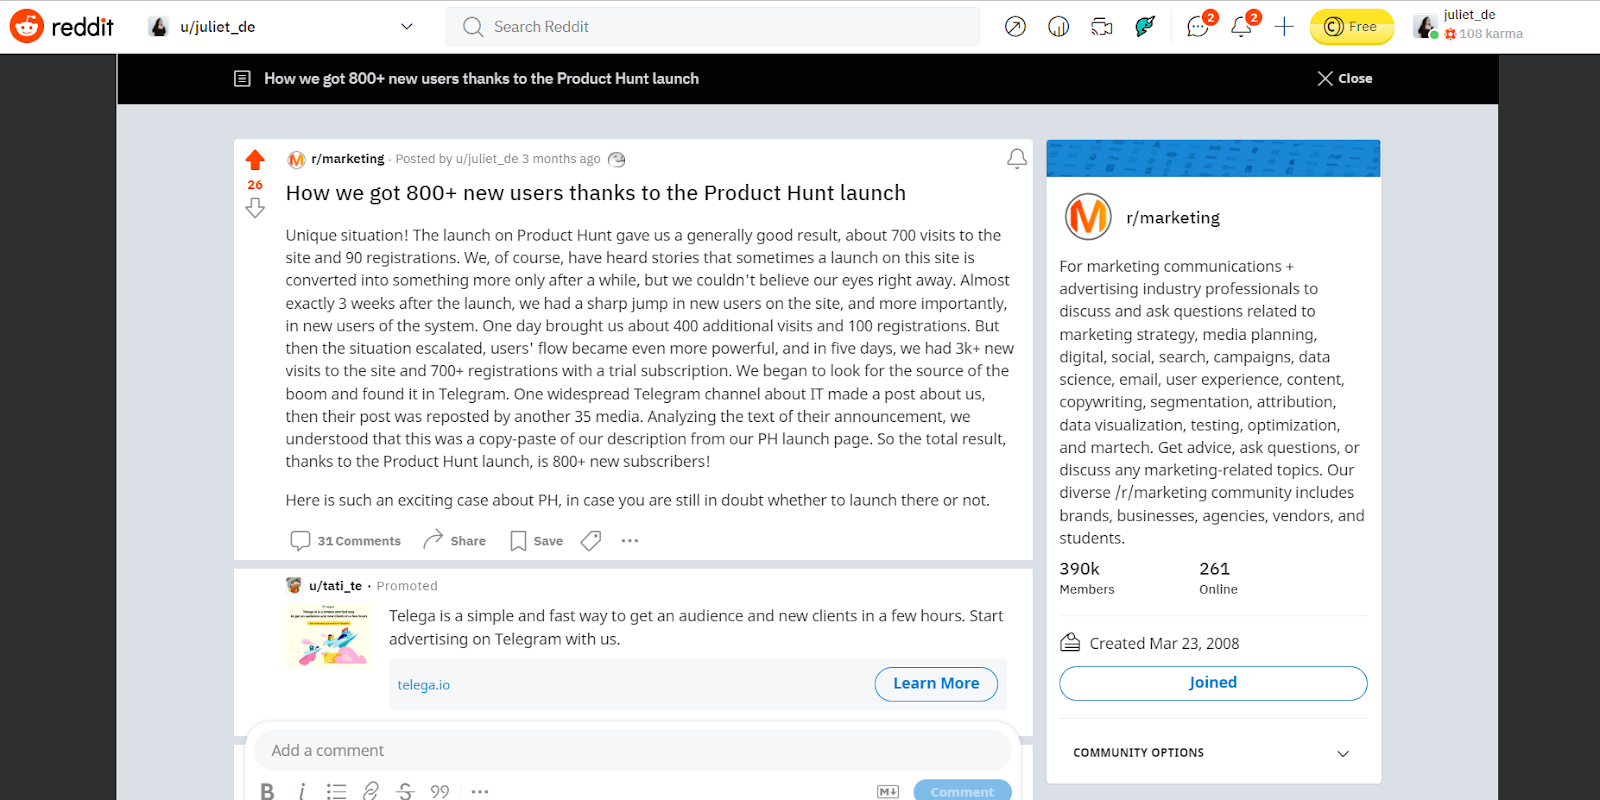Viewport: 1600px width, 800px height.
Task: Click the Learn More ad button
Action: click(x=936, y=684)
